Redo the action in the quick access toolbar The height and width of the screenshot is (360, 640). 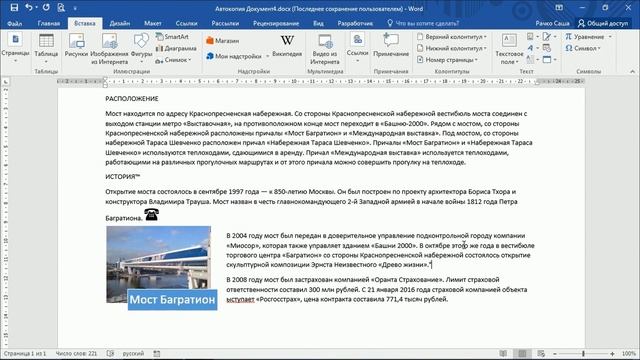pos(46,8)
